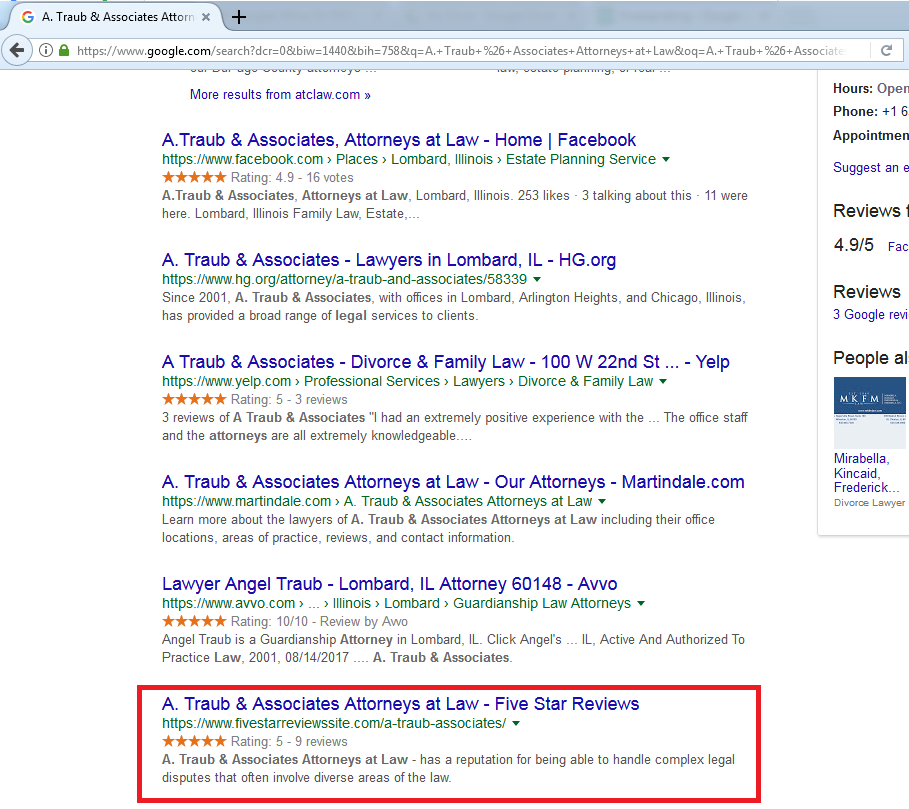Expand the Martindale result URL dropdown arrow
The width and height of the screenshot is (909, 809).
coord(602,501)
